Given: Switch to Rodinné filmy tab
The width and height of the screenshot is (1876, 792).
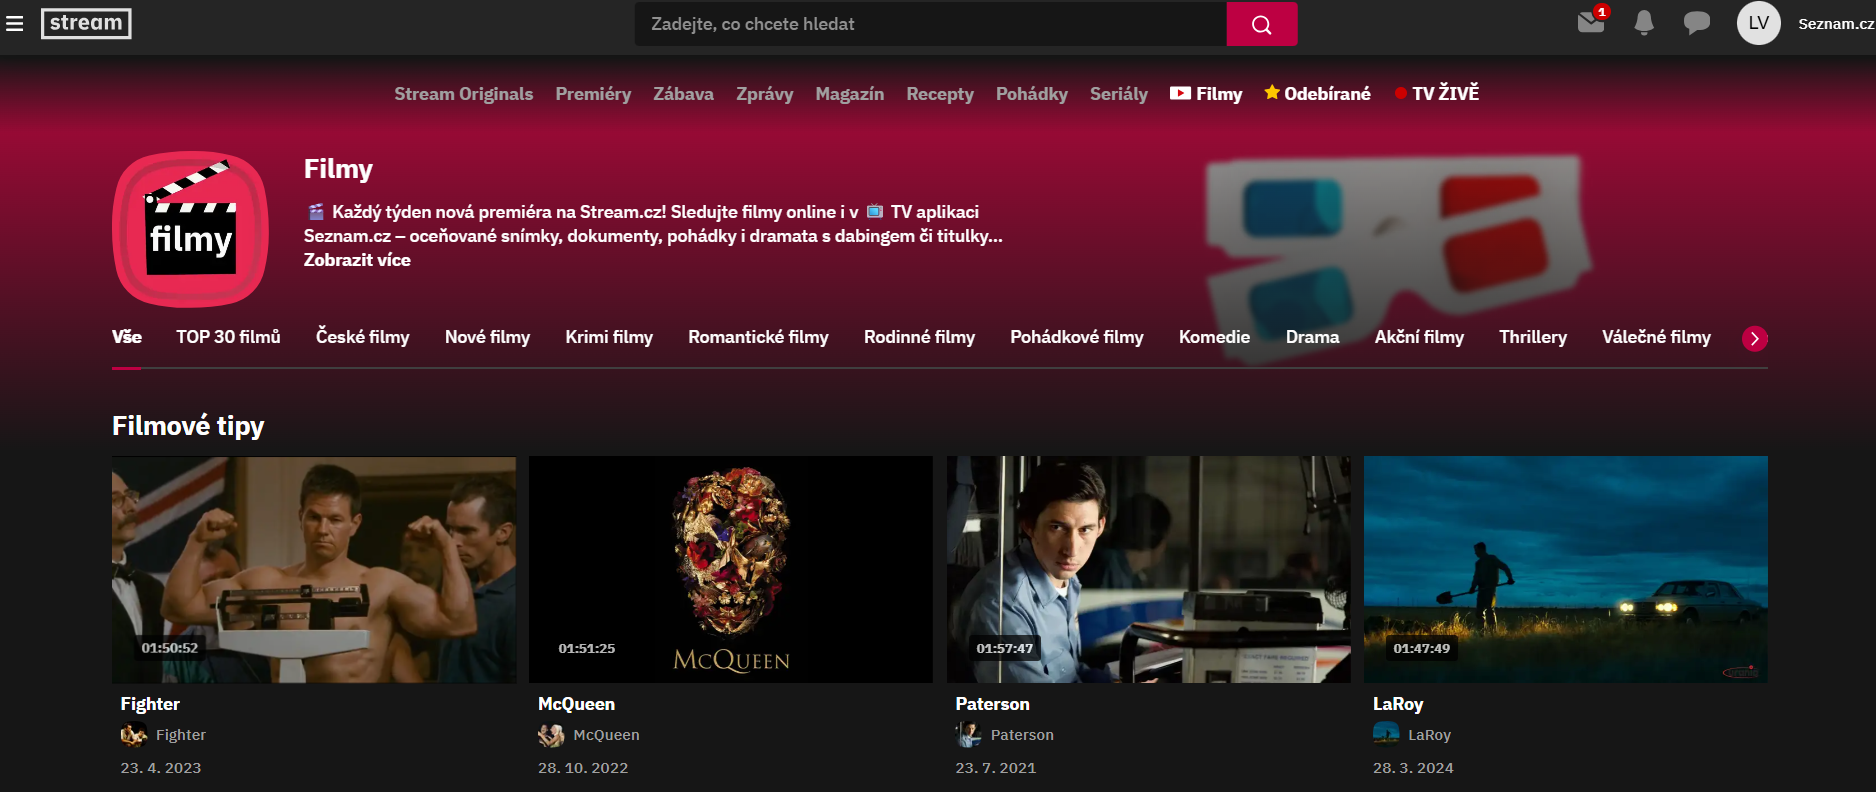Looking at the screenshot, I should coord(919,337).
